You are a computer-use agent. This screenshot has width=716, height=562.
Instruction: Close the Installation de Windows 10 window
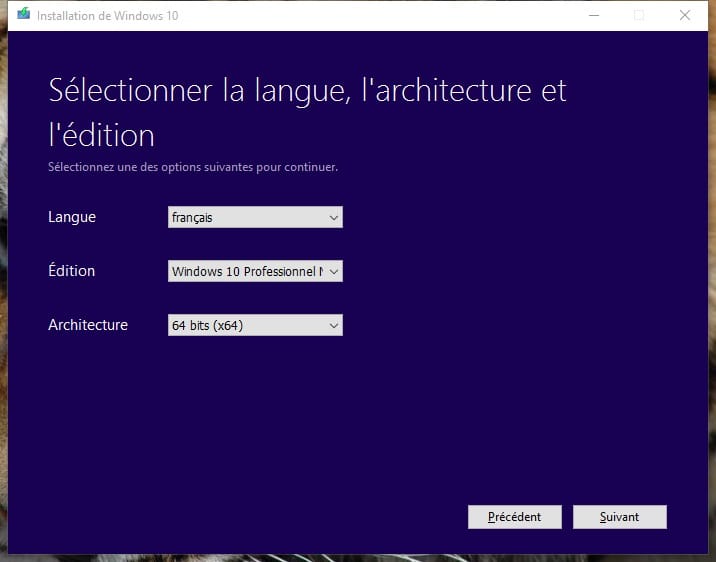tap(684, 16)
